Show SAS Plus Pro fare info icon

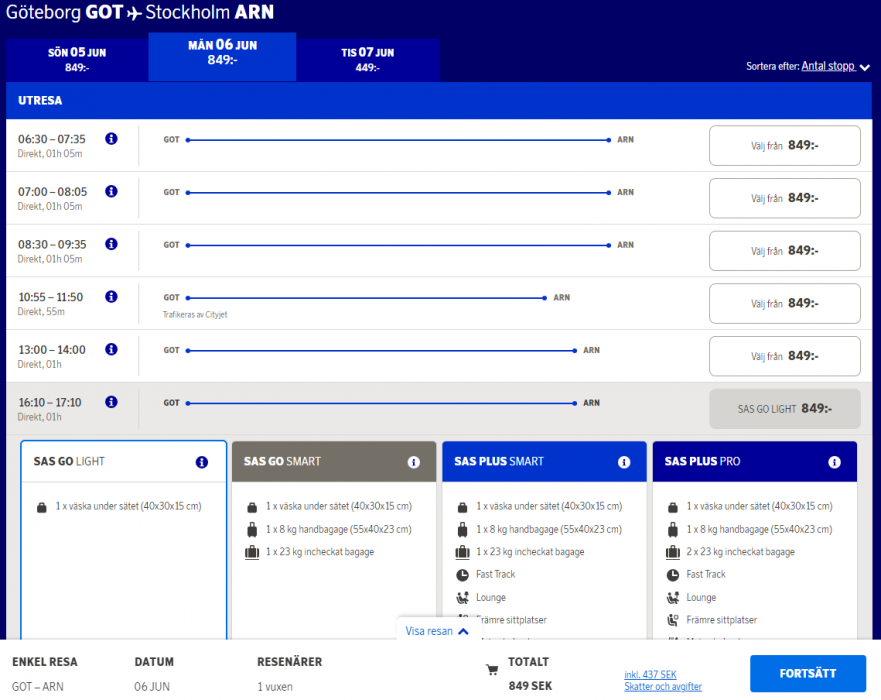[x=834, y=462]
